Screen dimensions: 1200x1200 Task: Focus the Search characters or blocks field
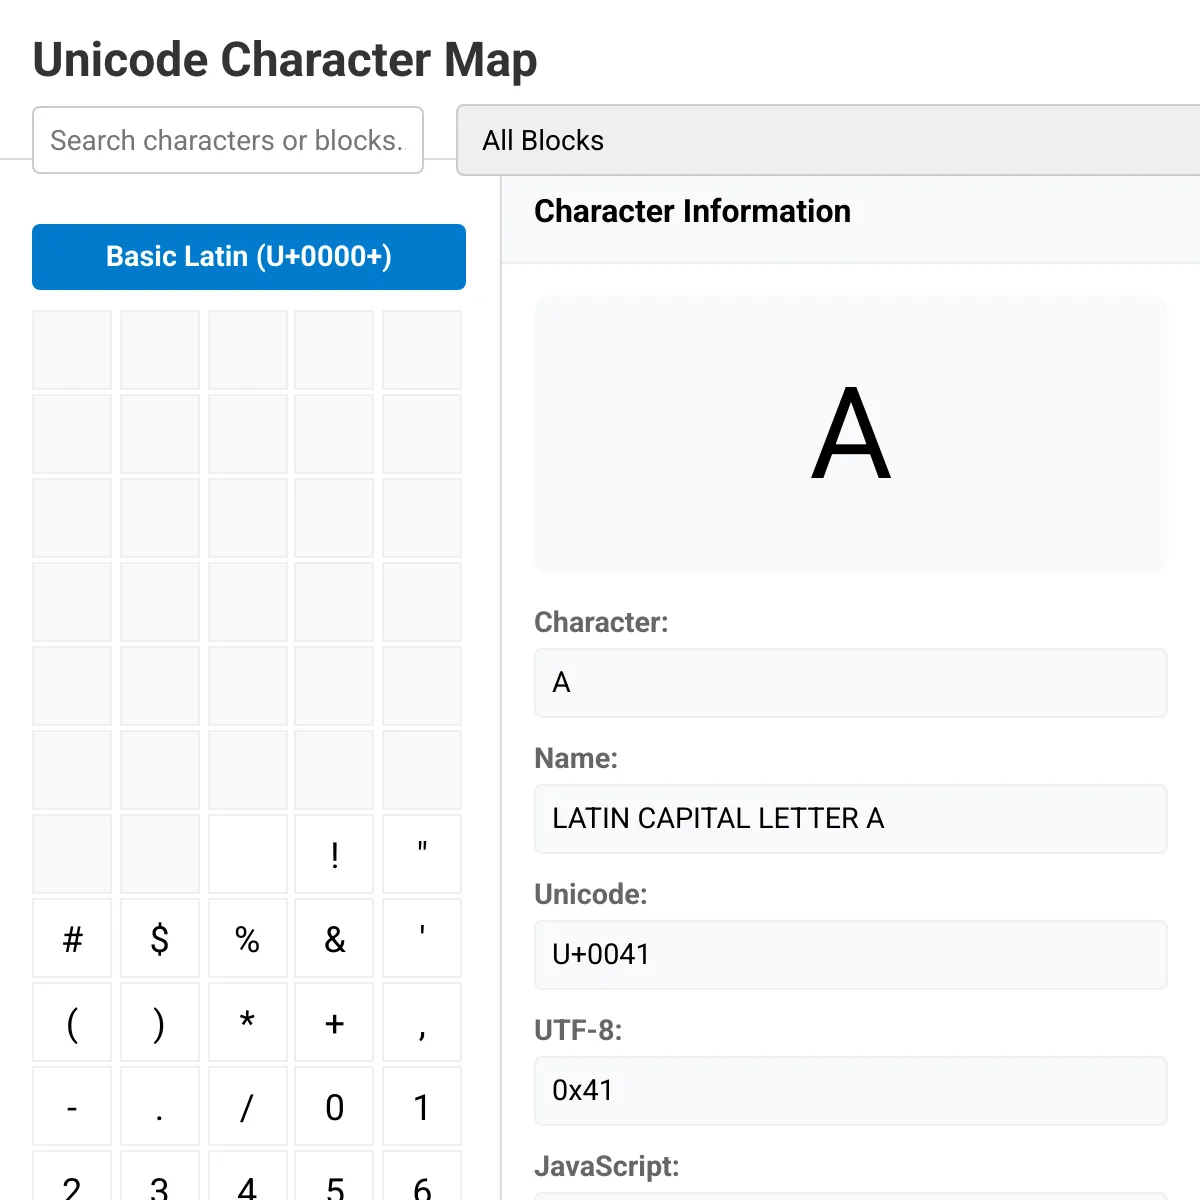(228, 140)
